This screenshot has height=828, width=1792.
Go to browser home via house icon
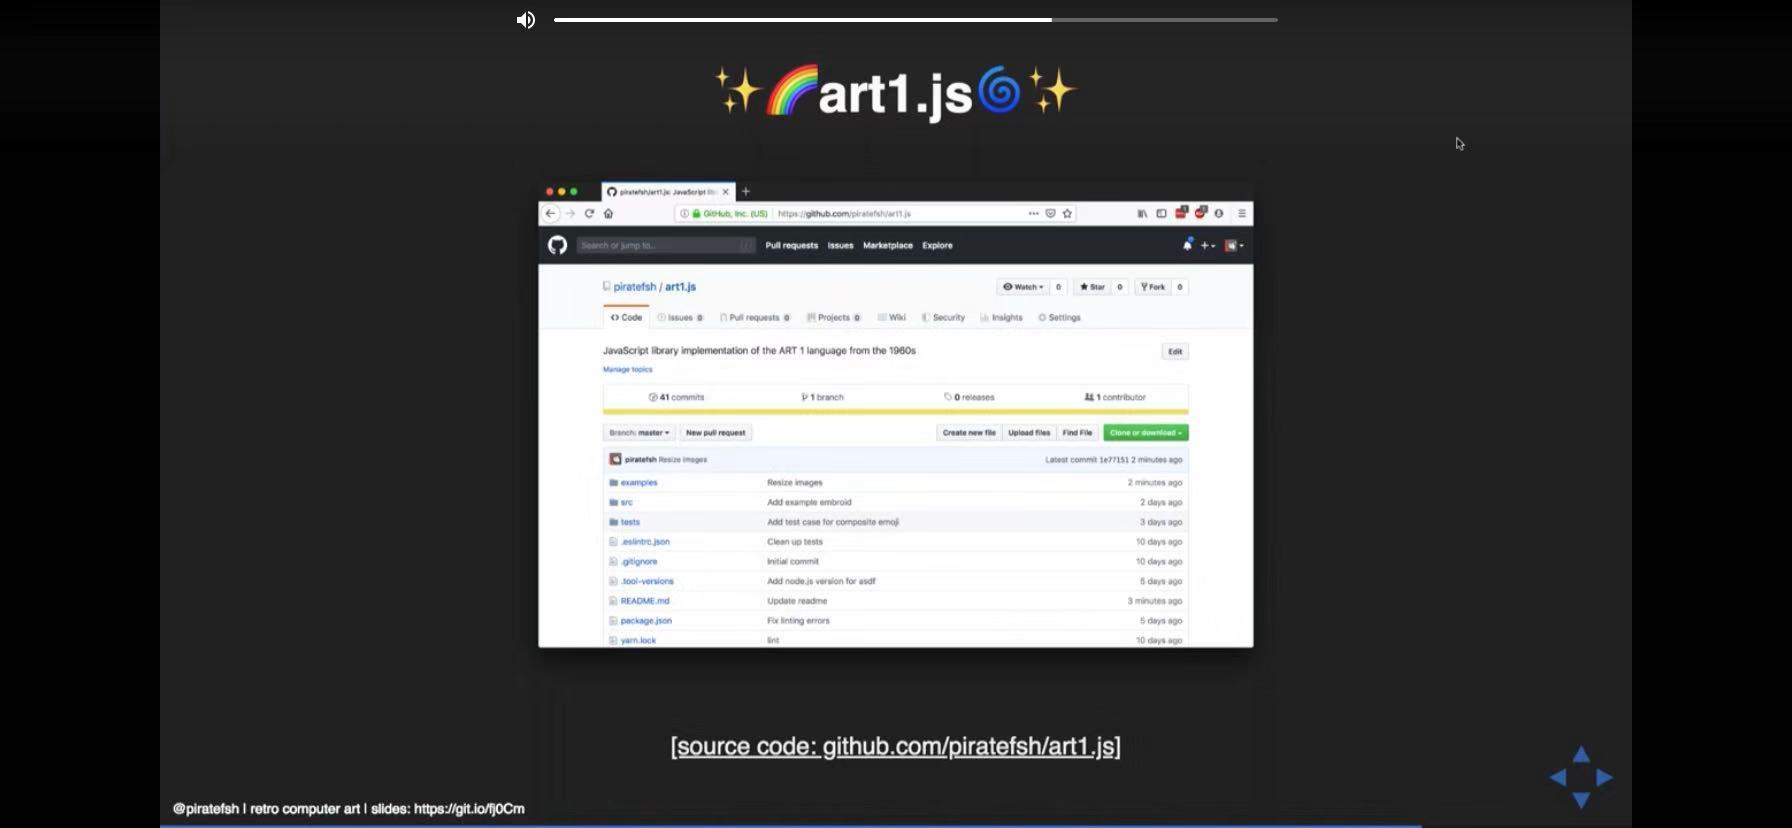coord(608,213)
